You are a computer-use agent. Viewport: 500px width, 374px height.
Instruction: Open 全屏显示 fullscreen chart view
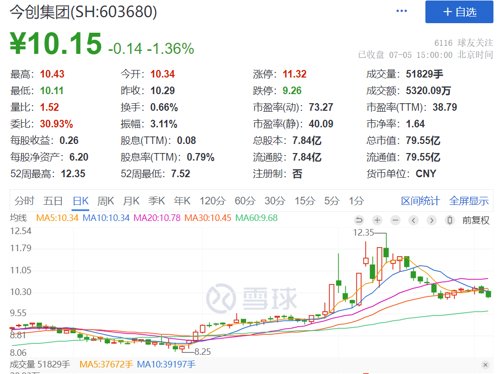[x=469, y=201]
